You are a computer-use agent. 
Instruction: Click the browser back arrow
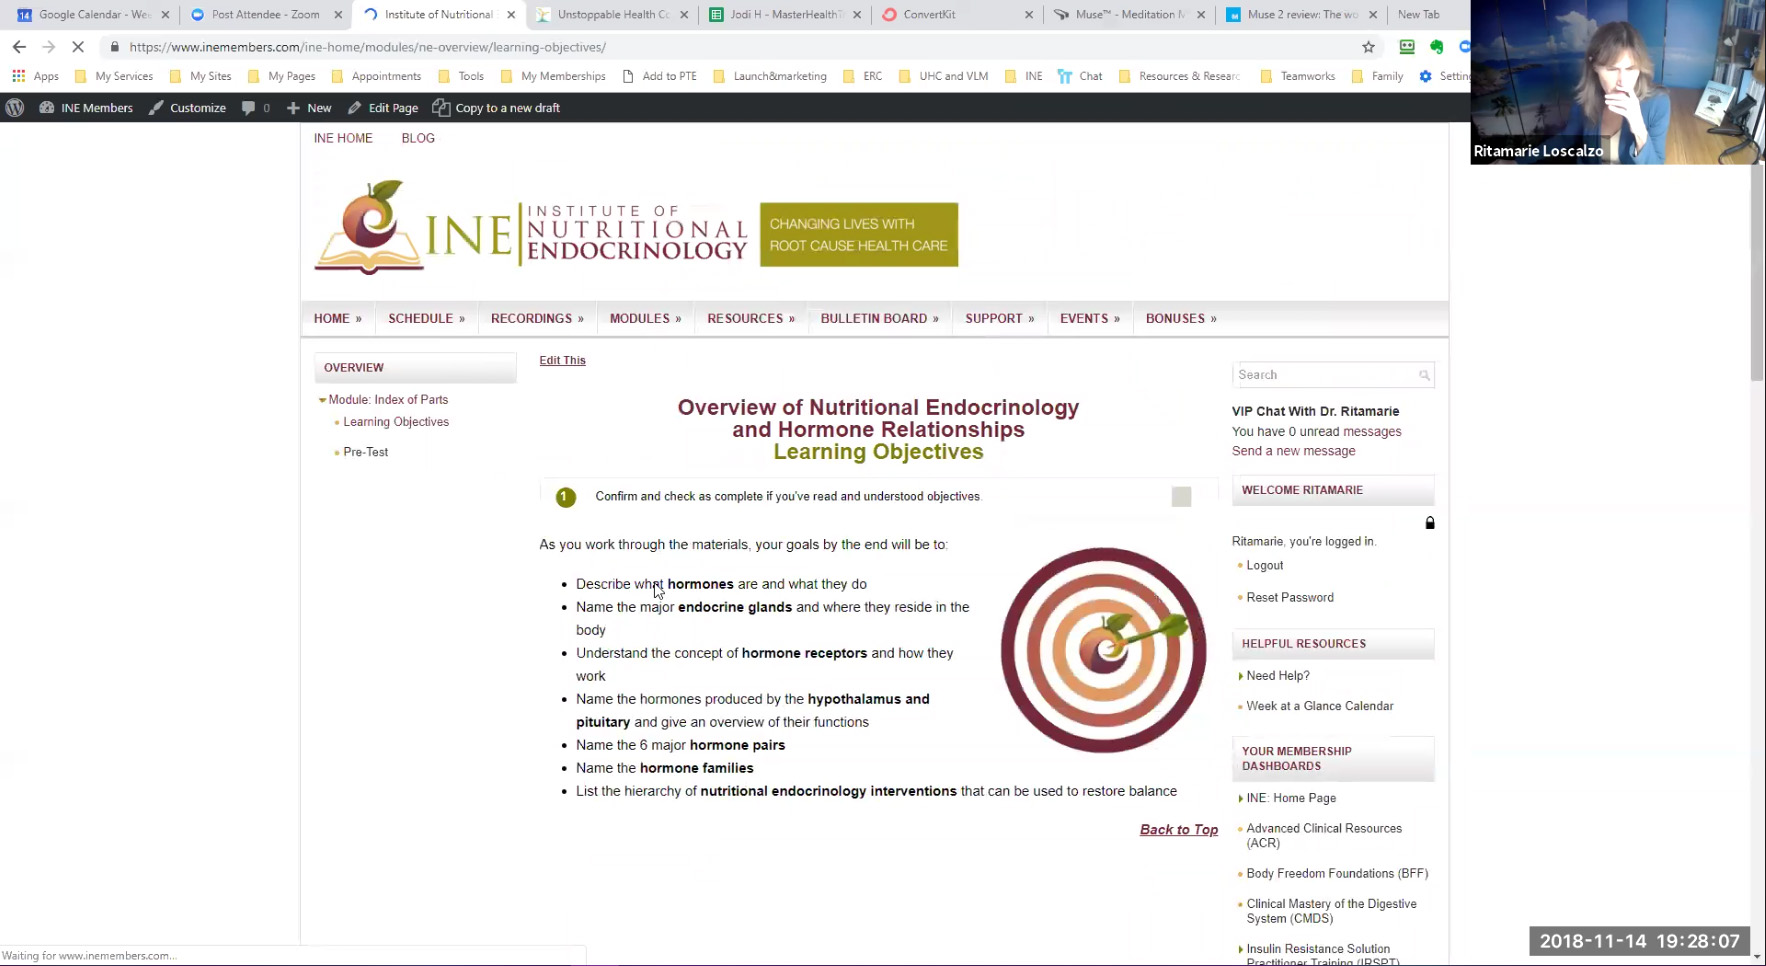tap(19, 47)
